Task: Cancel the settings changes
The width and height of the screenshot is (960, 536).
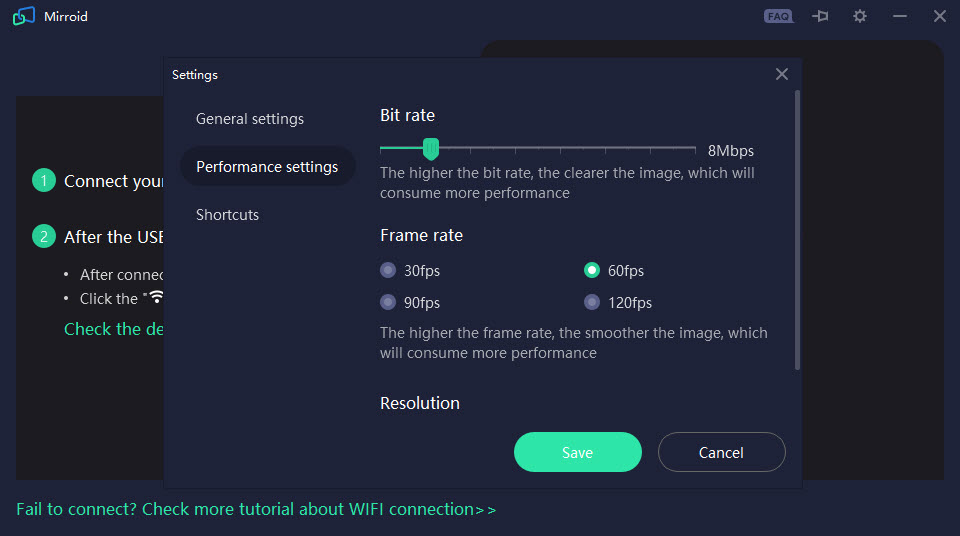Action: pos(721,452)
